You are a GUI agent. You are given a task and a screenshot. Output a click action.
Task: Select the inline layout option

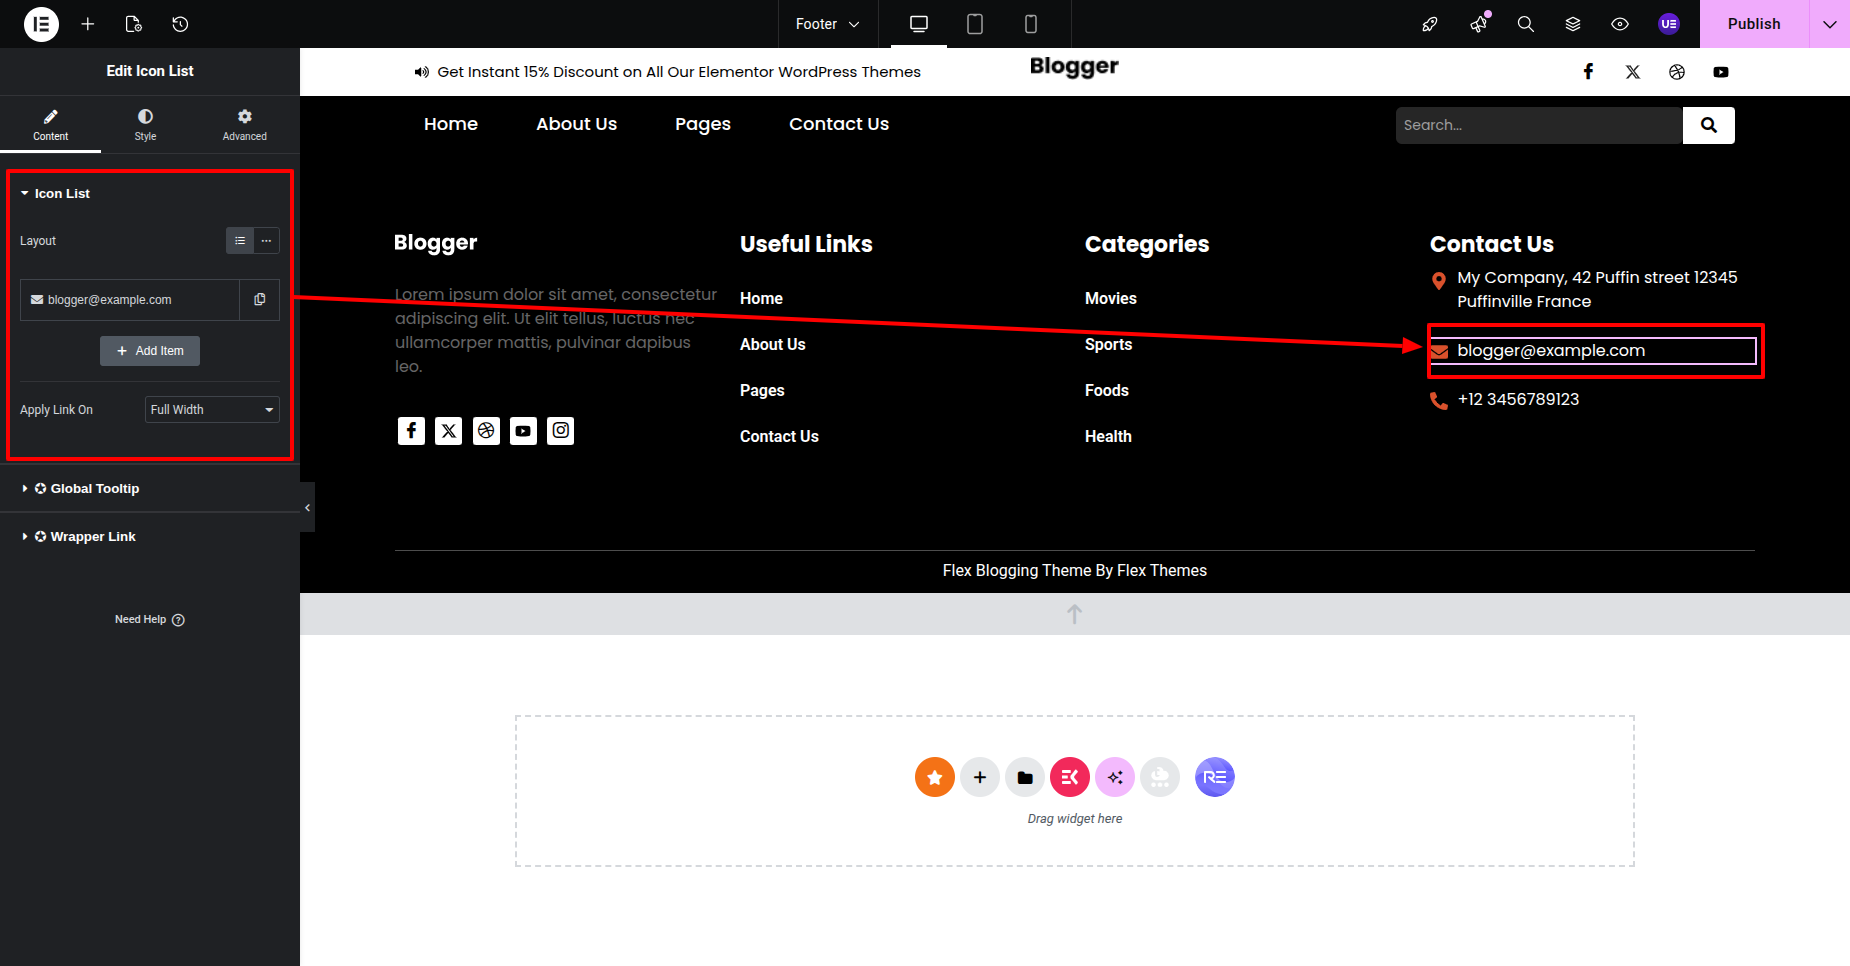coord(267,241)
